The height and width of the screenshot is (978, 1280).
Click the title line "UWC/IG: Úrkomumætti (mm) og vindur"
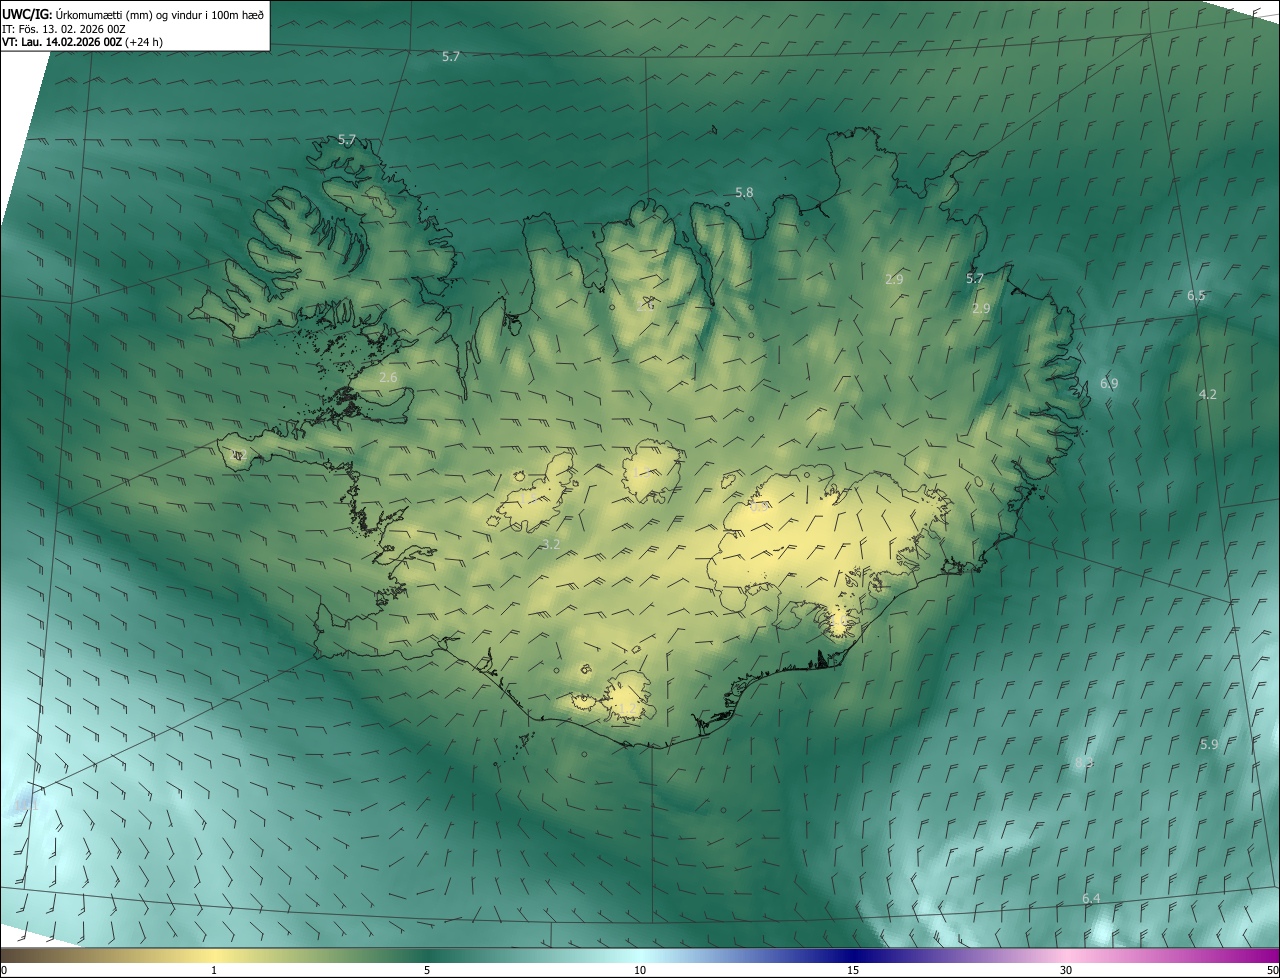pos(133,13)
